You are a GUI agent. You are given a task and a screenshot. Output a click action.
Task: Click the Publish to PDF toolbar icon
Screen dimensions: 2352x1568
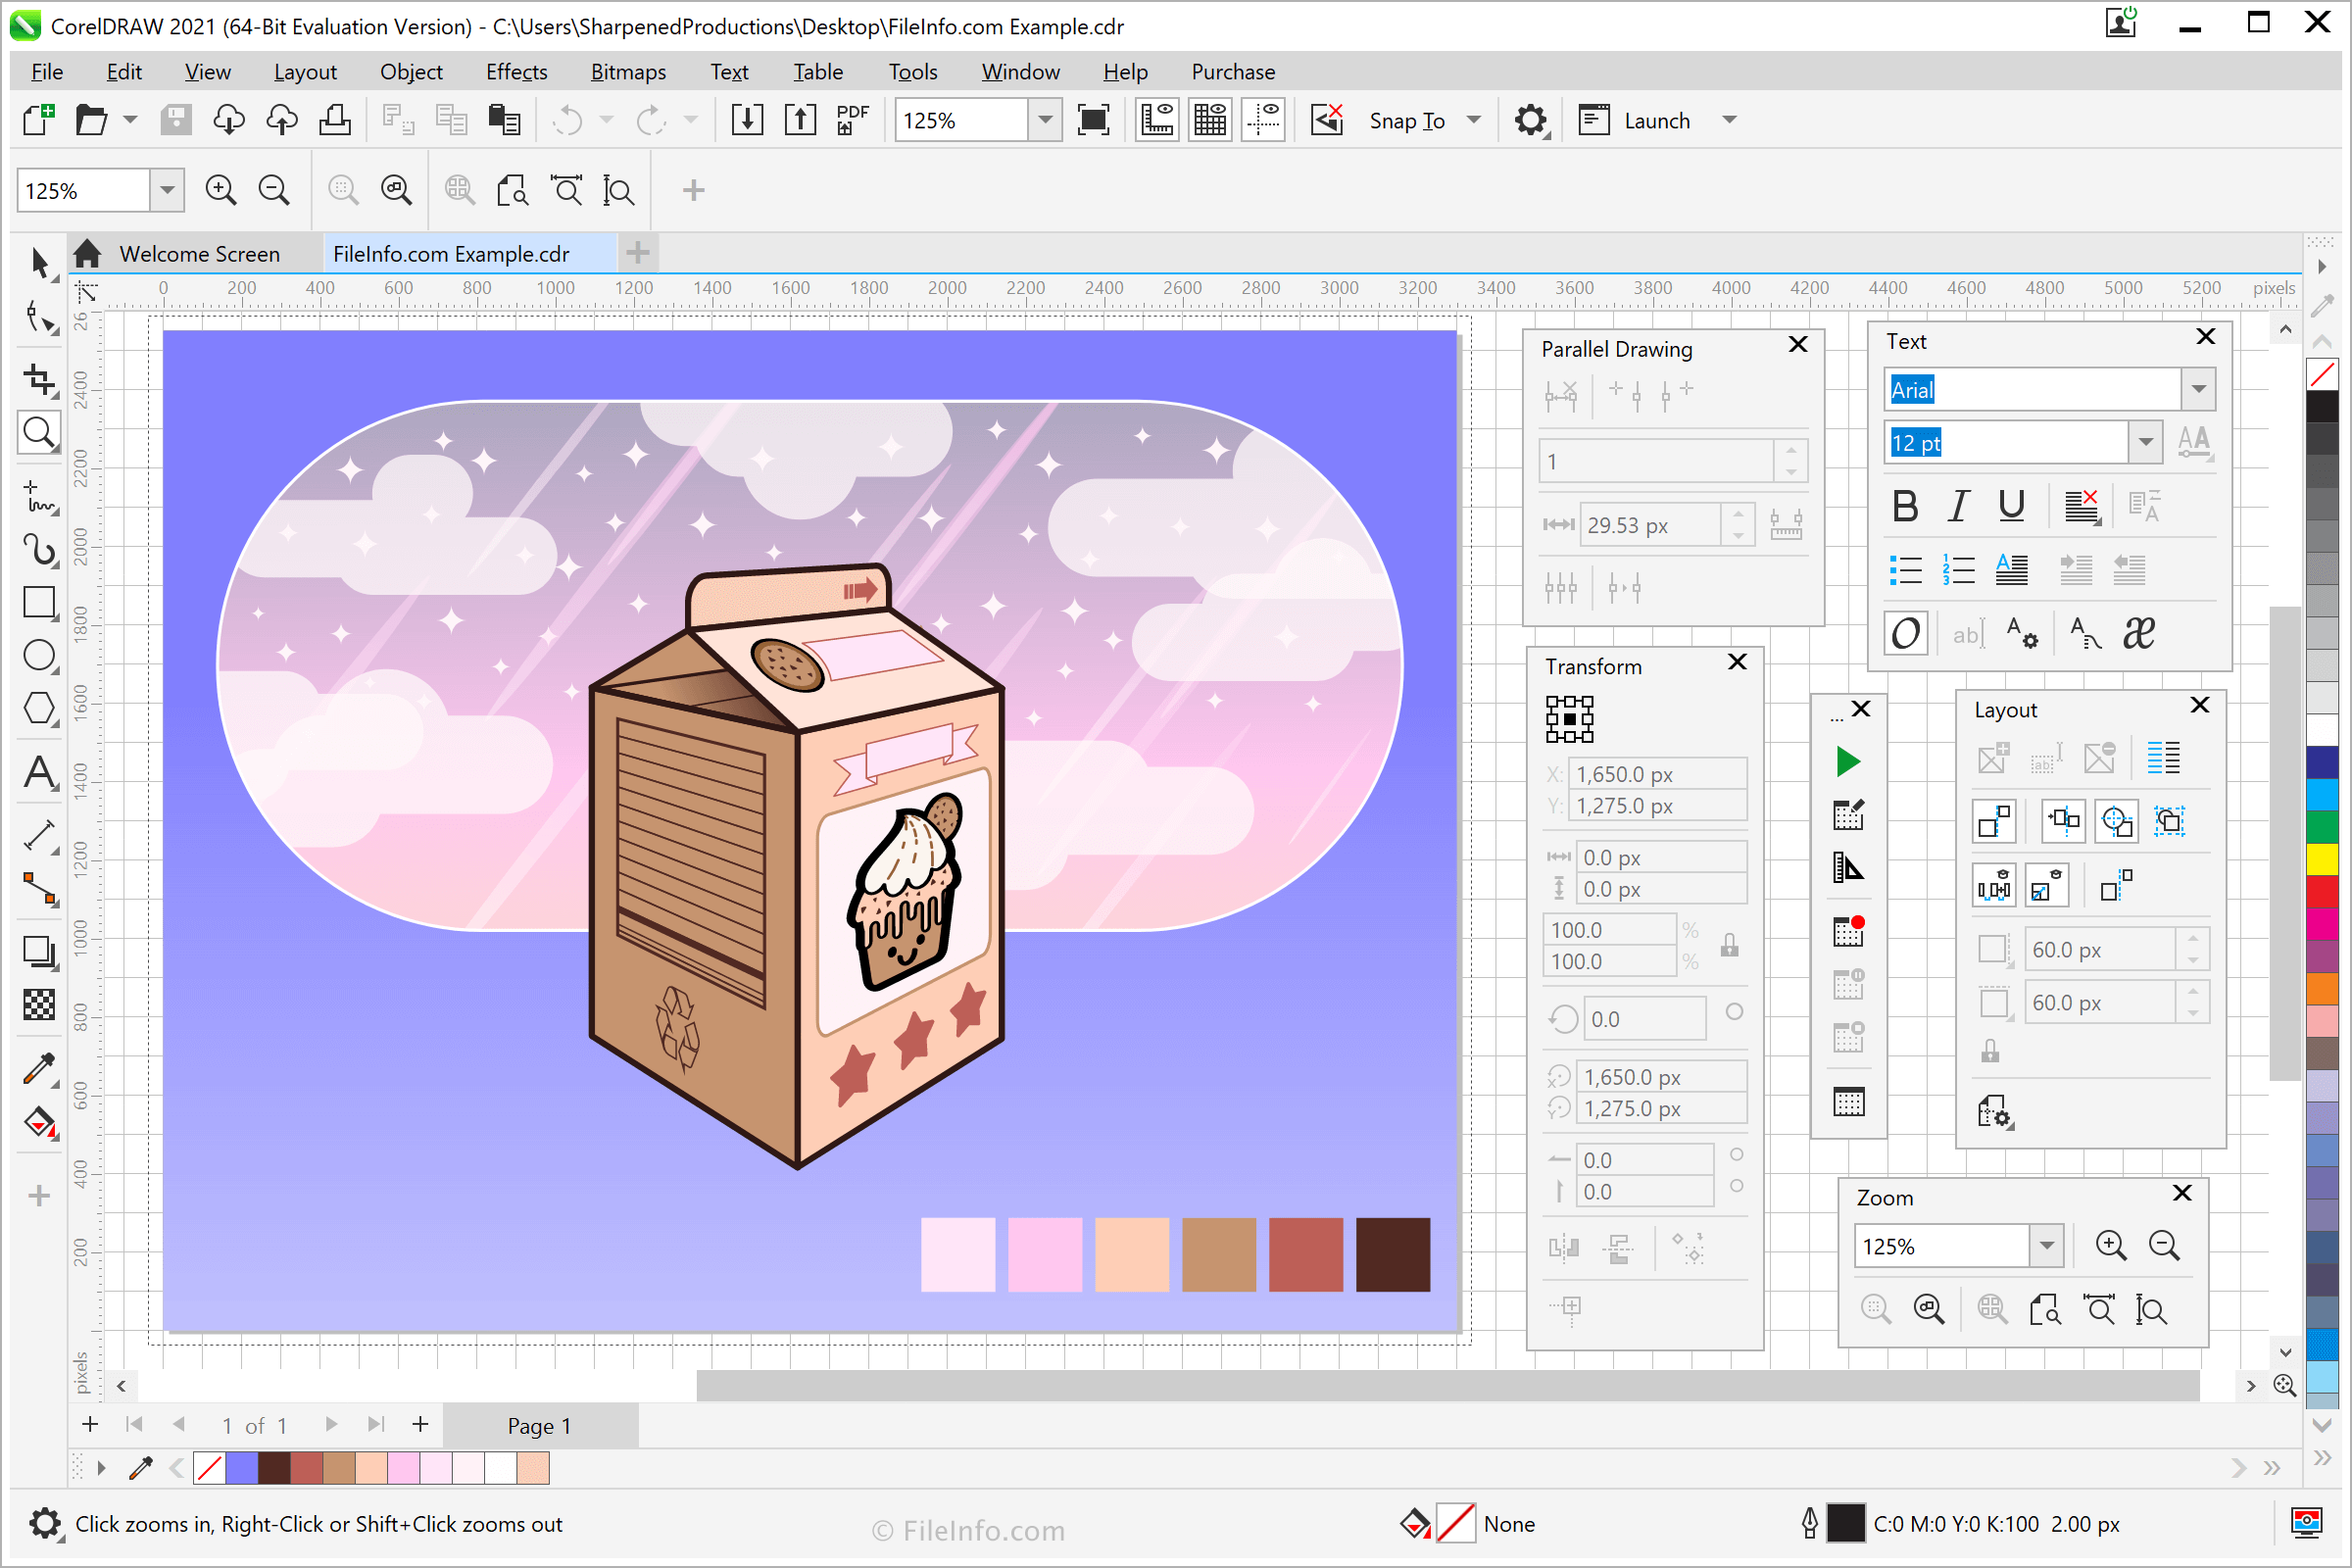(x=851, y=119)
